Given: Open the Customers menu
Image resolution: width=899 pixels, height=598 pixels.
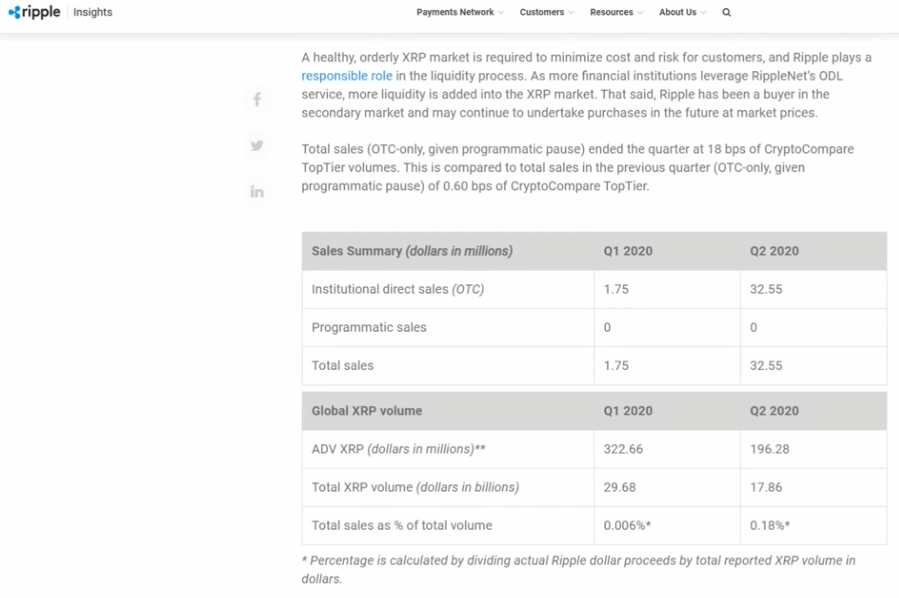Looking at the screenshot, I should (541, 12).
